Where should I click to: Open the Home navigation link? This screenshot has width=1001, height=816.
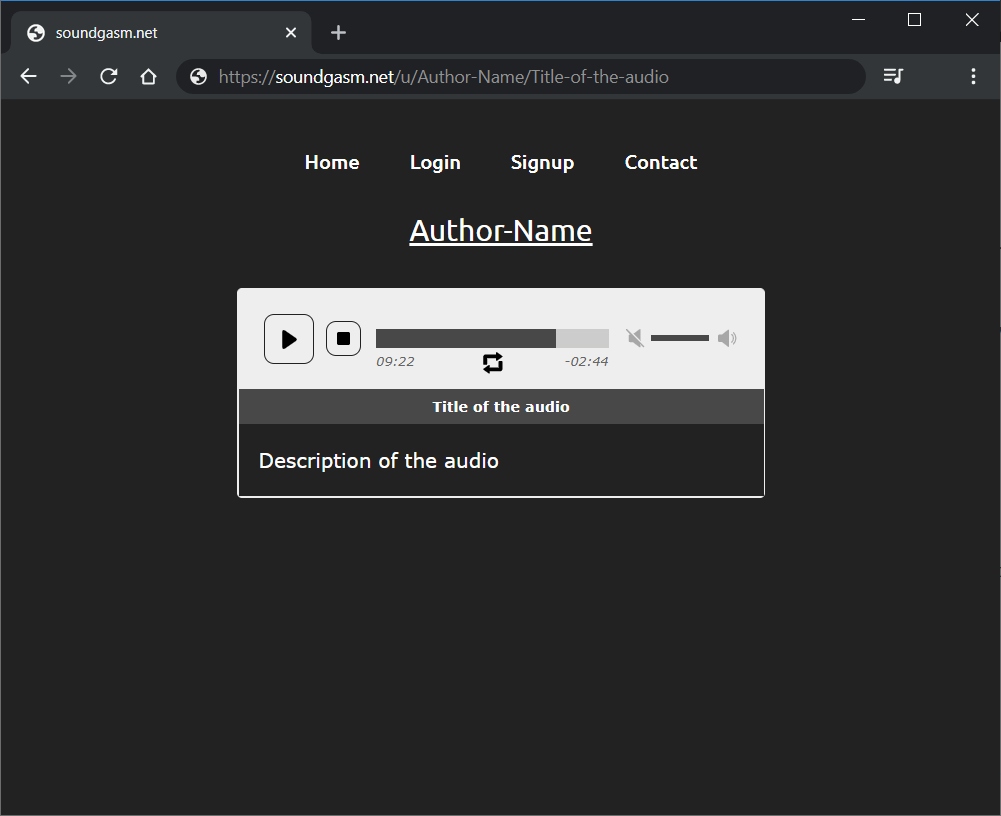[x=332, y=162]
